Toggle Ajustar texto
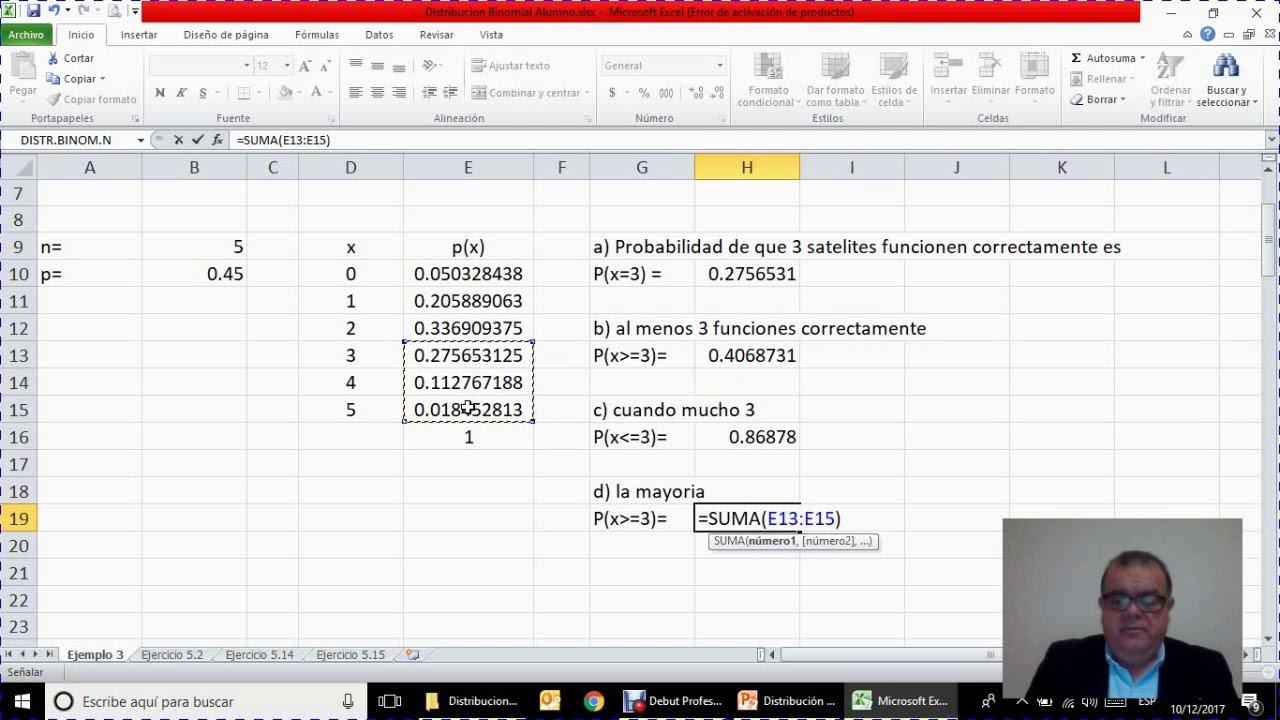Viewport: 1280px width, 720px height. pyautogui.click(x=511, y=66)
